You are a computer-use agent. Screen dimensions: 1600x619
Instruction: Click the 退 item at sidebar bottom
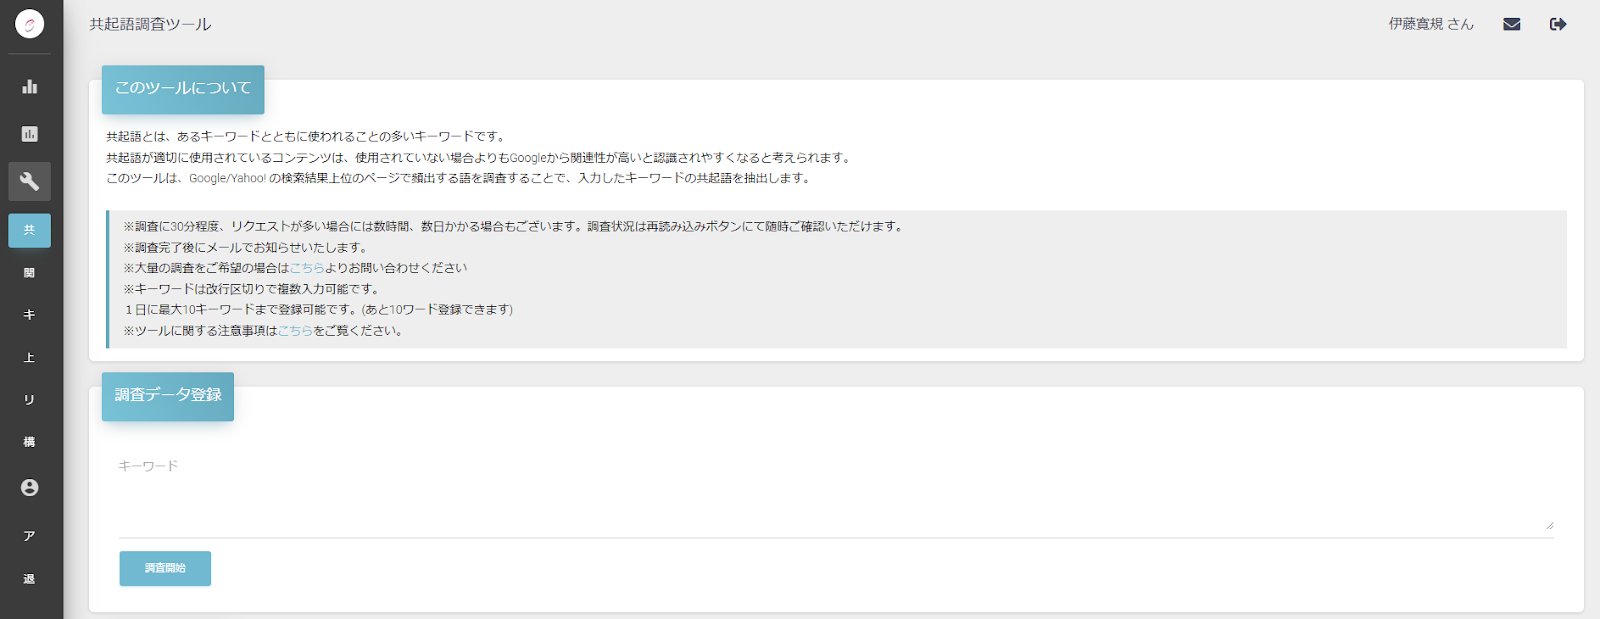tap(30, 578)
